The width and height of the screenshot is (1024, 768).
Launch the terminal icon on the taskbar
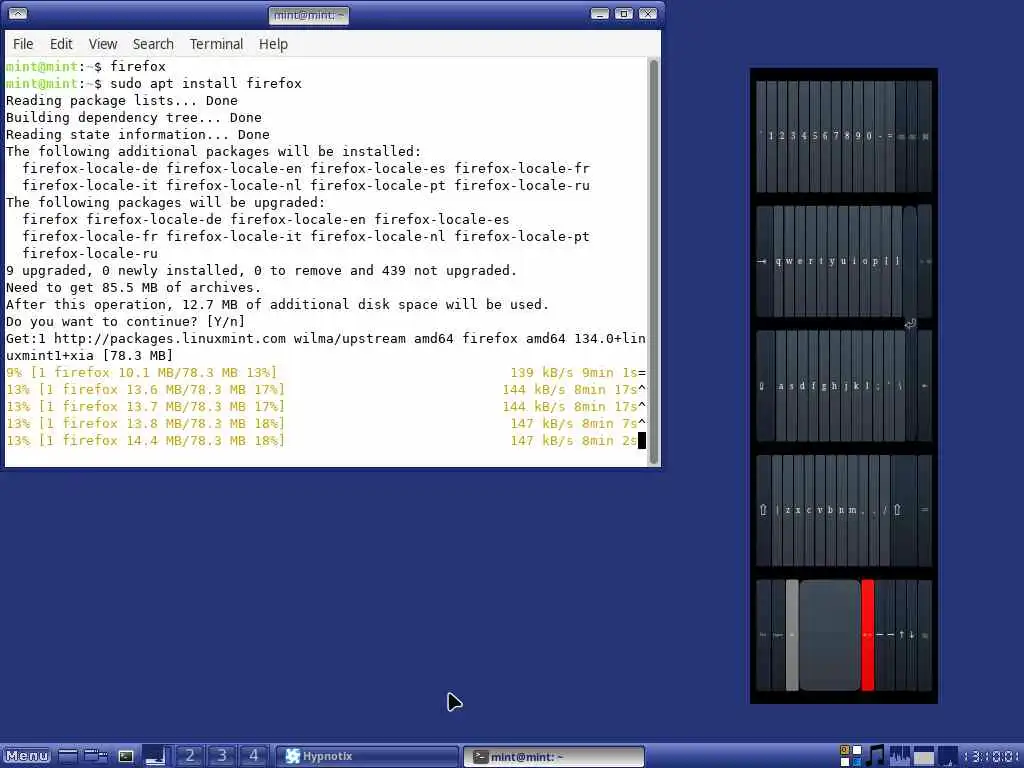tap(125, 756)
